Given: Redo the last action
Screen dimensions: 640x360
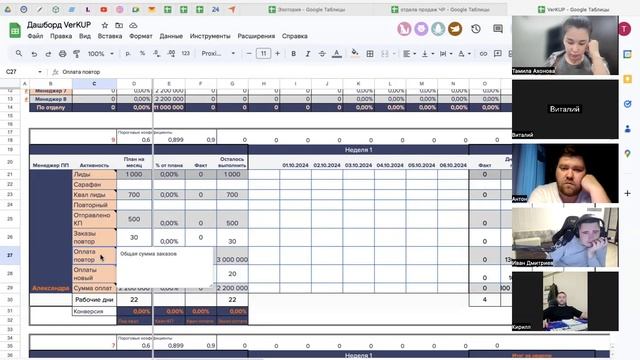Looking at the screenshot, I should tap(48, 53).
